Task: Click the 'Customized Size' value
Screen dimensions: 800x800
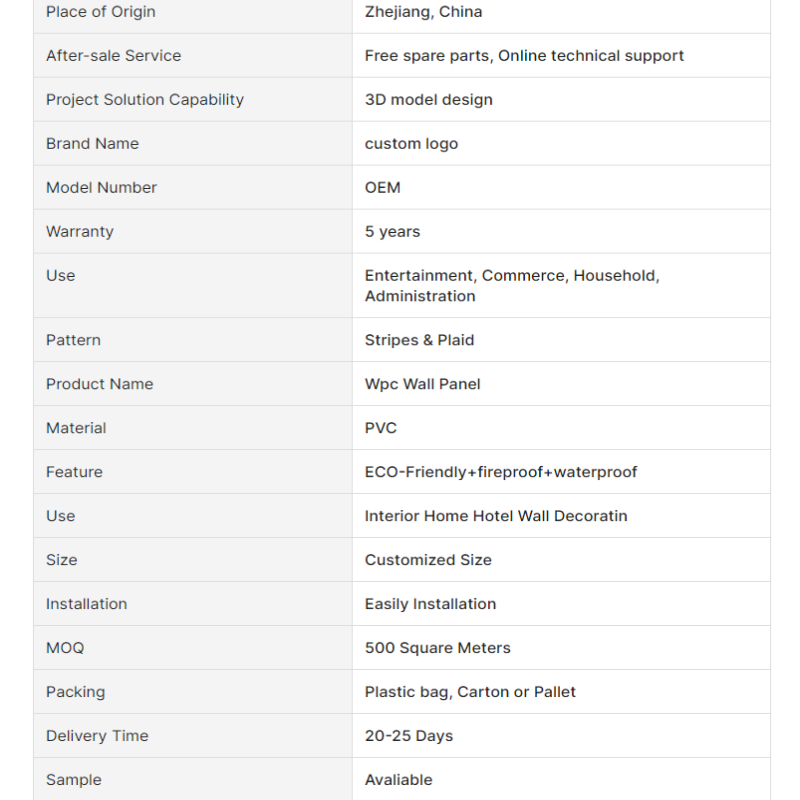Action: [x=428, y=560]
